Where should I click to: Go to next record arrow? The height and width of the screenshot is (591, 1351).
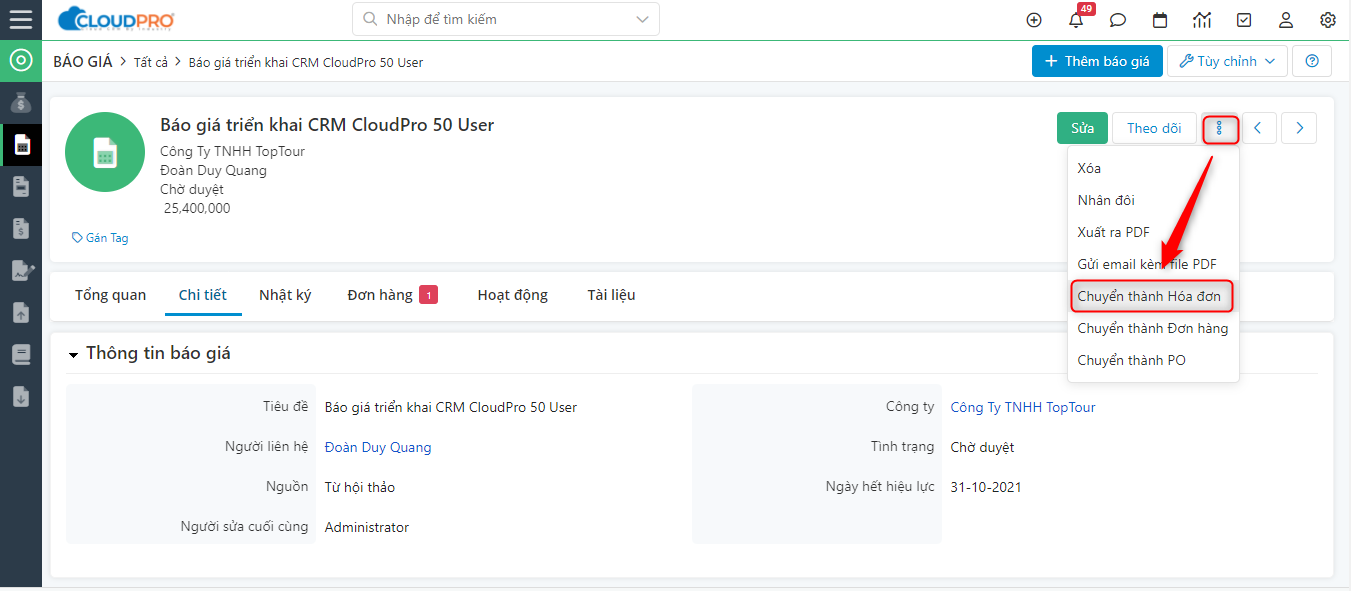(1299, 128)
